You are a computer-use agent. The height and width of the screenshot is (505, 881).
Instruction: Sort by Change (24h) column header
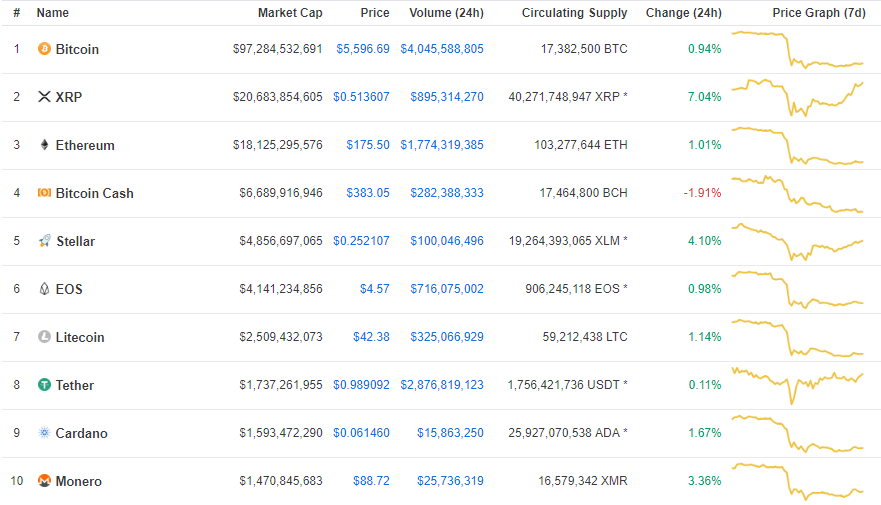[x=683, y=12]
